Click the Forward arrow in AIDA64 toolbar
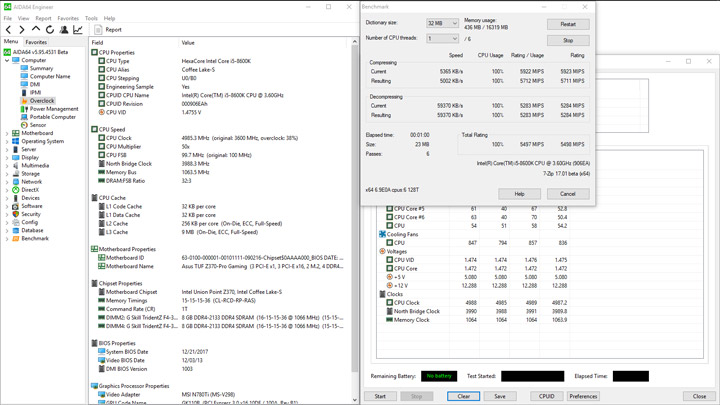Viewport: 720px width, 405px height. [22, 30]
